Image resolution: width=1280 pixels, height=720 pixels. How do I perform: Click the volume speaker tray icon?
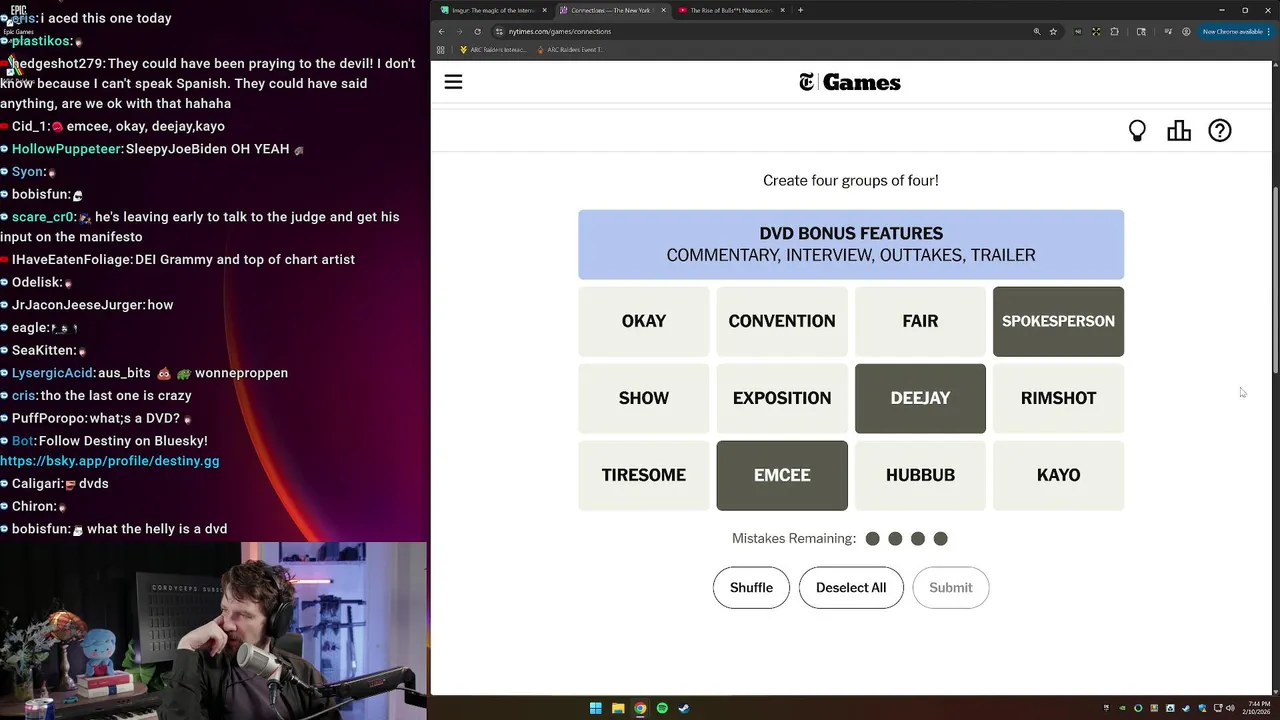pos(1230,708)
